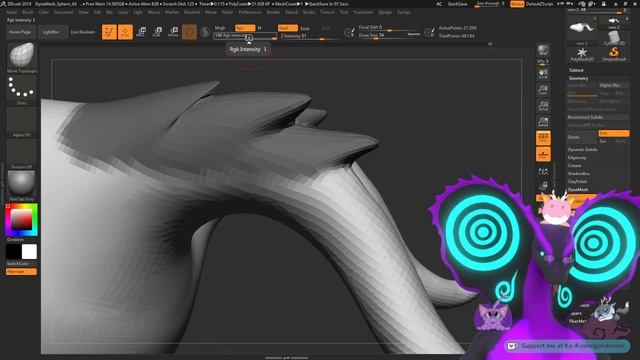640x360 pixels.
Task: Click the current tool thumbnail
Action: tap(582, 28)
